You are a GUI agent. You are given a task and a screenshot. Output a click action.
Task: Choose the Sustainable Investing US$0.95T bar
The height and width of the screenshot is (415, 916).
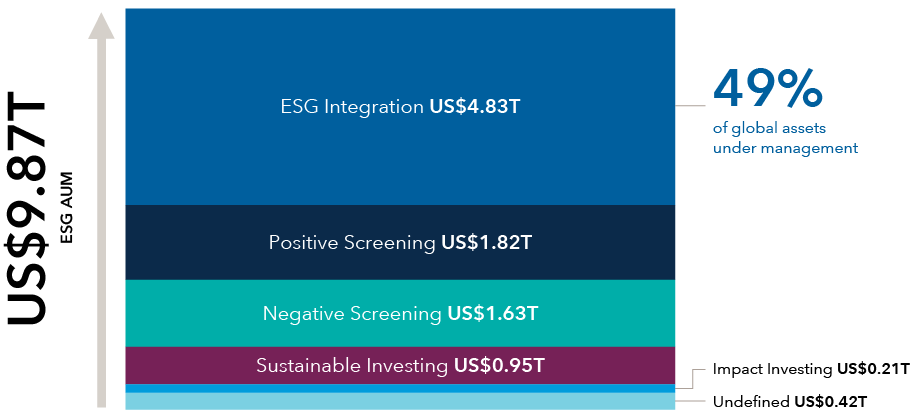pyautogui.click(x=400, y=366)
